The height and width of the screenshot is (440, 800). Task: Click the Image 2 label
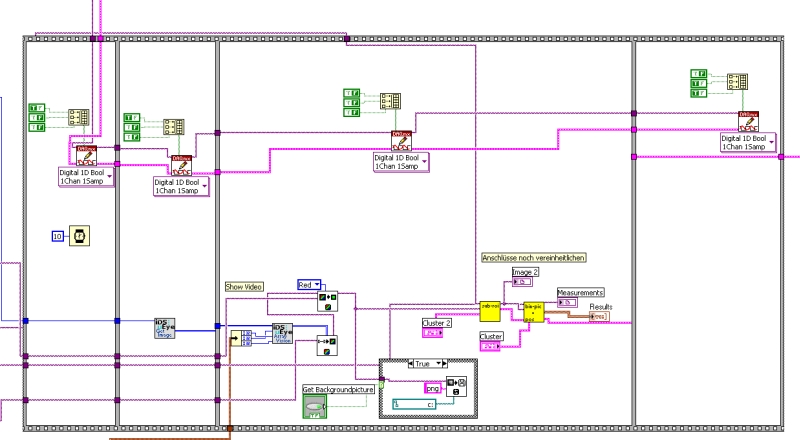pos(526,272)
